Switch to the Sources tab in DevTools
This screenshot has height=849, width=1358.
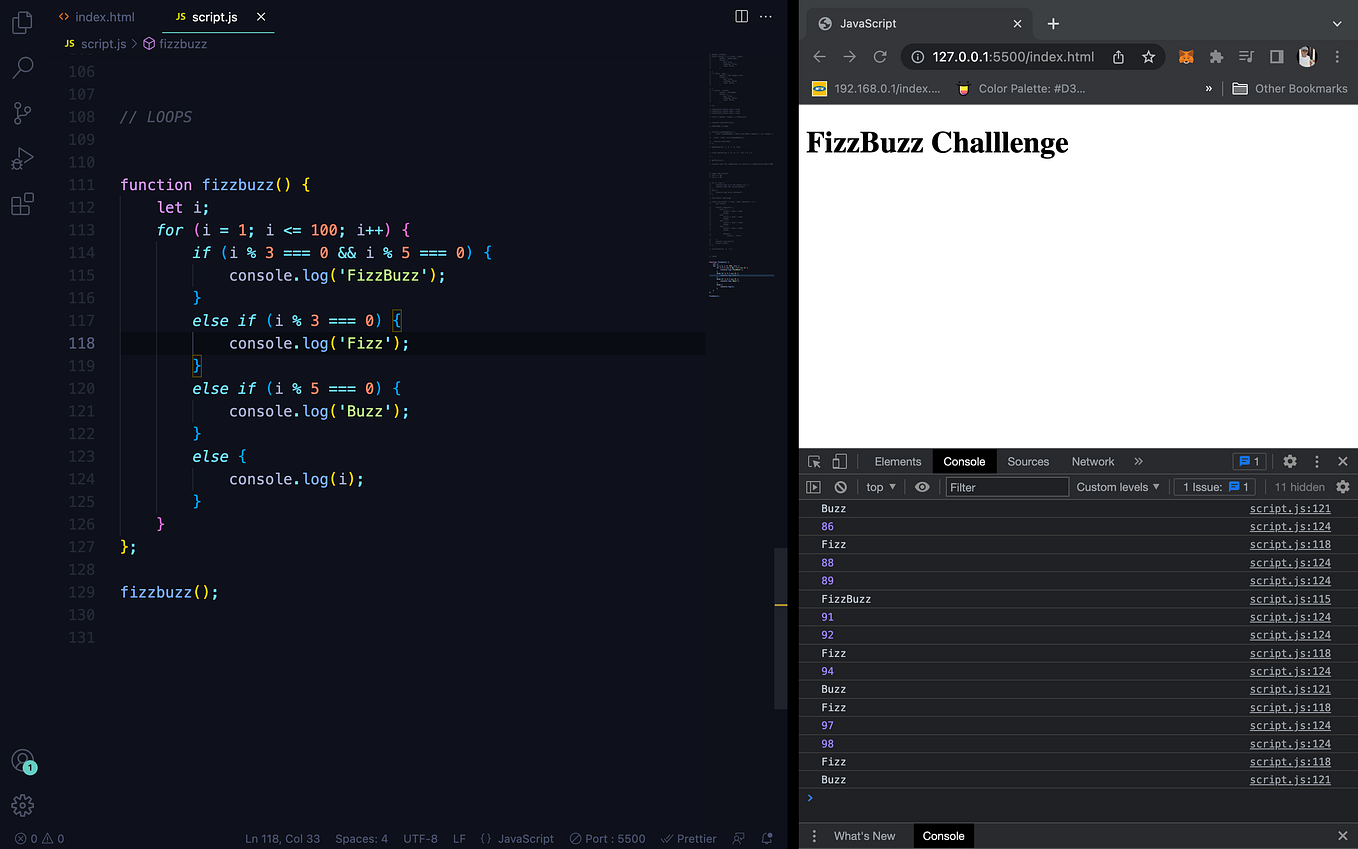1028,461
